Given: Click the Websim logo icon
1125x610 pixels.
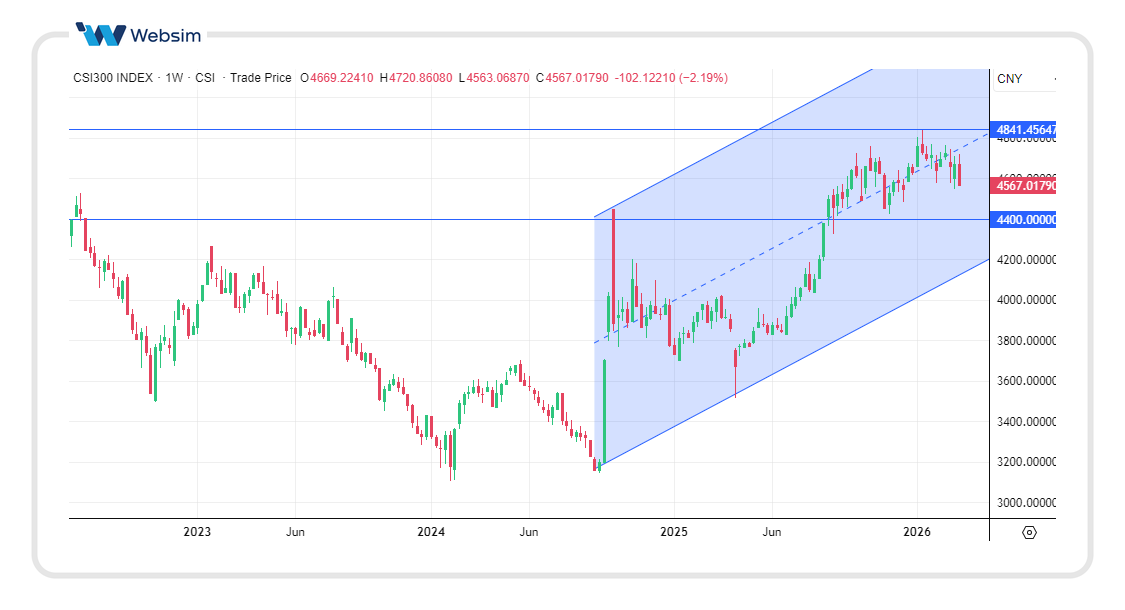Looking at the screenshot, I should 101,35.
